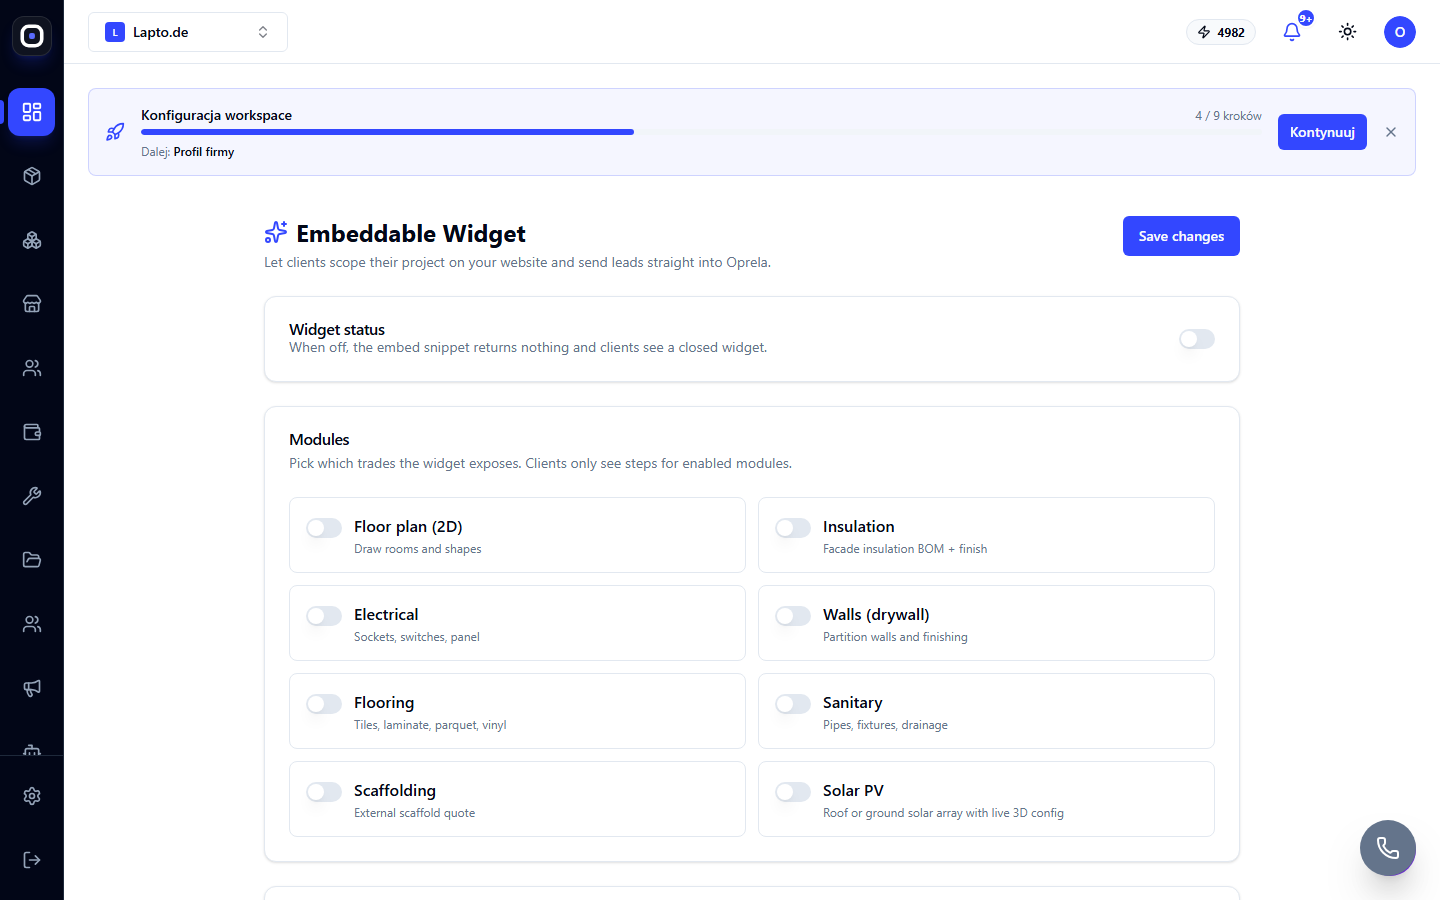Click 'Partition walls and finishing' description

895,637
